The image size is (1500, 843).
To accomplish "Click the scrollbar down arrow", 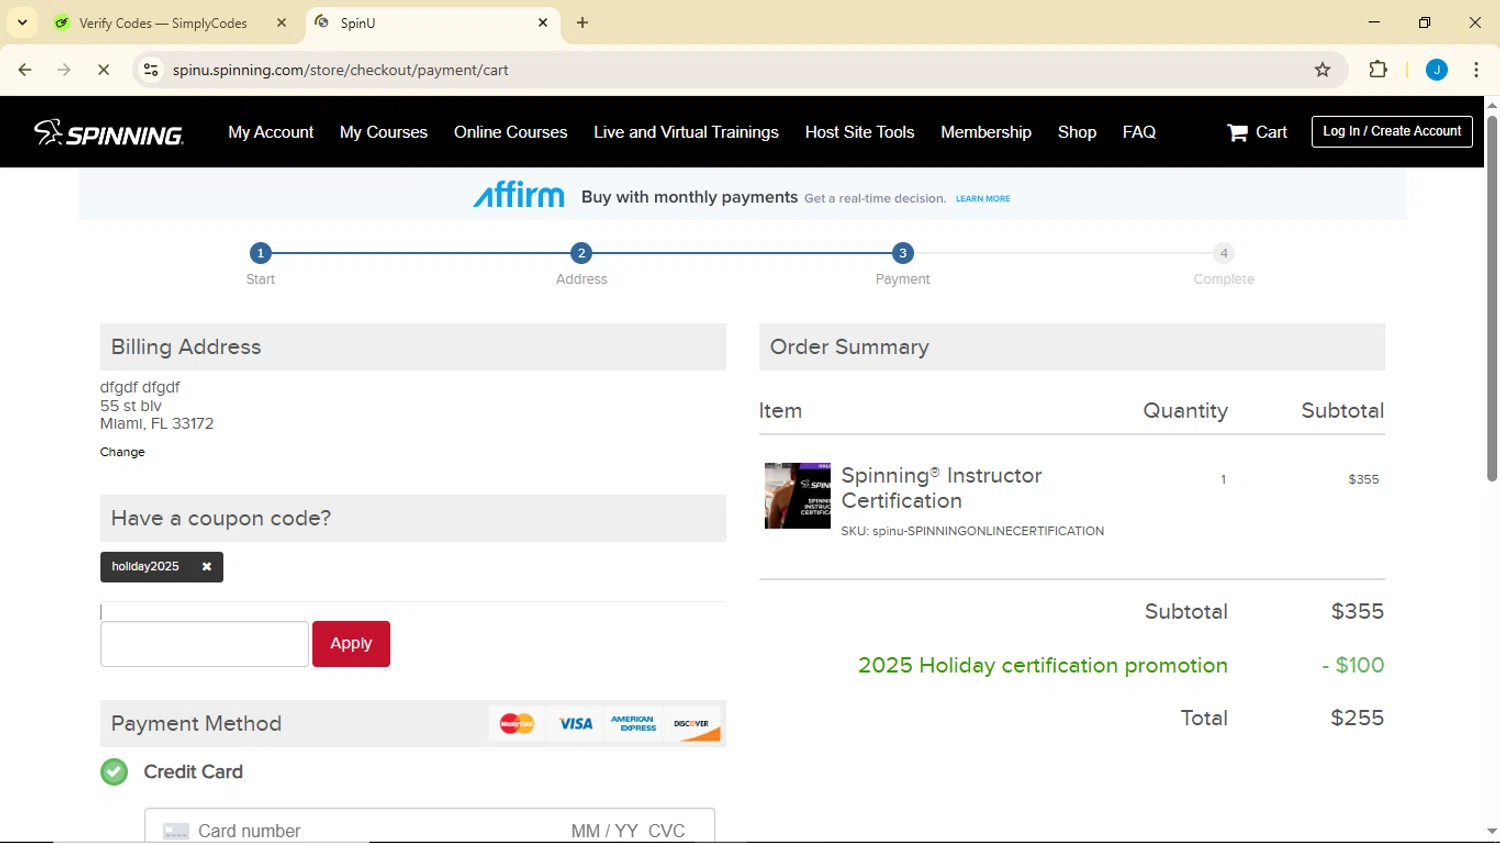I will click(1492, 832).
